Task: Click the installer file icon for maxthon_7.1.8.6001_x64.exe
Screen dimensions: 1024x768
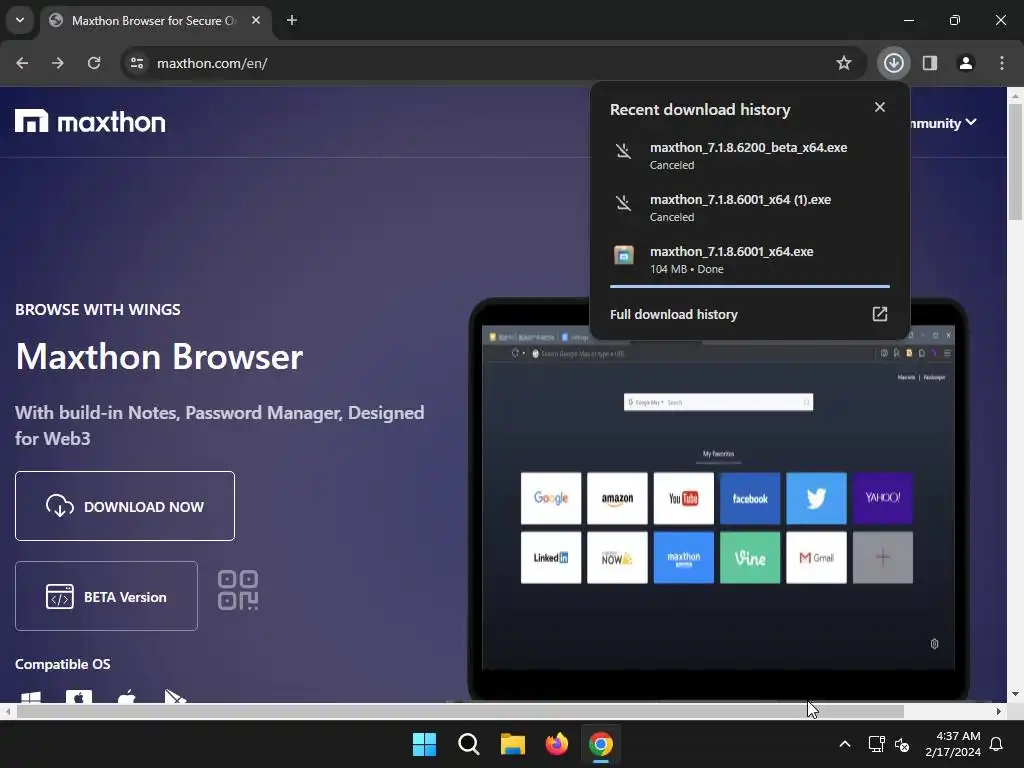Action: click(x=624, y=255)
